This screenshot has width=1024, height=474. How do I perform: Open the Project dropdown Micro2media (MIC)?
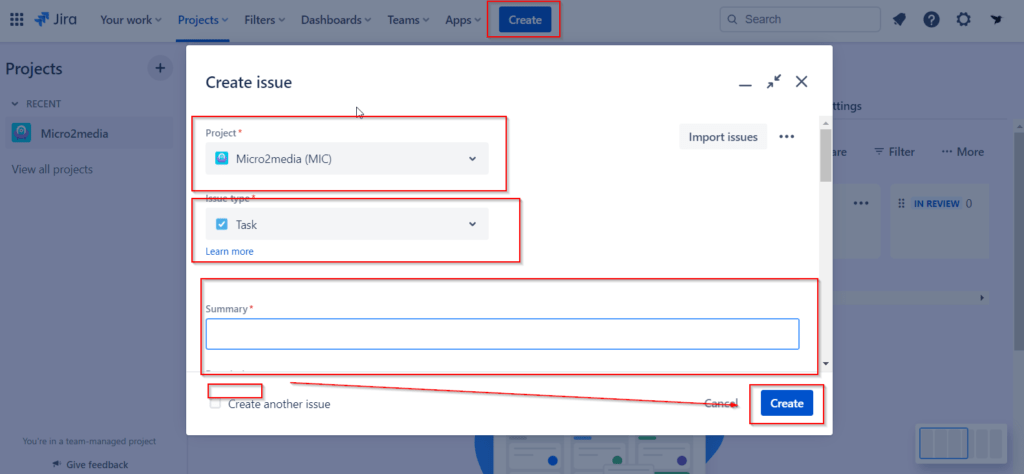(347, 158)
